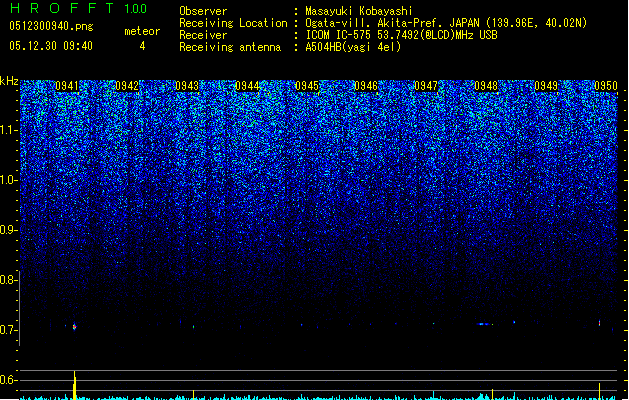Select observer name Masayuki Kobayashi
The width and height of the screenshot is (629, 400).
359,11
